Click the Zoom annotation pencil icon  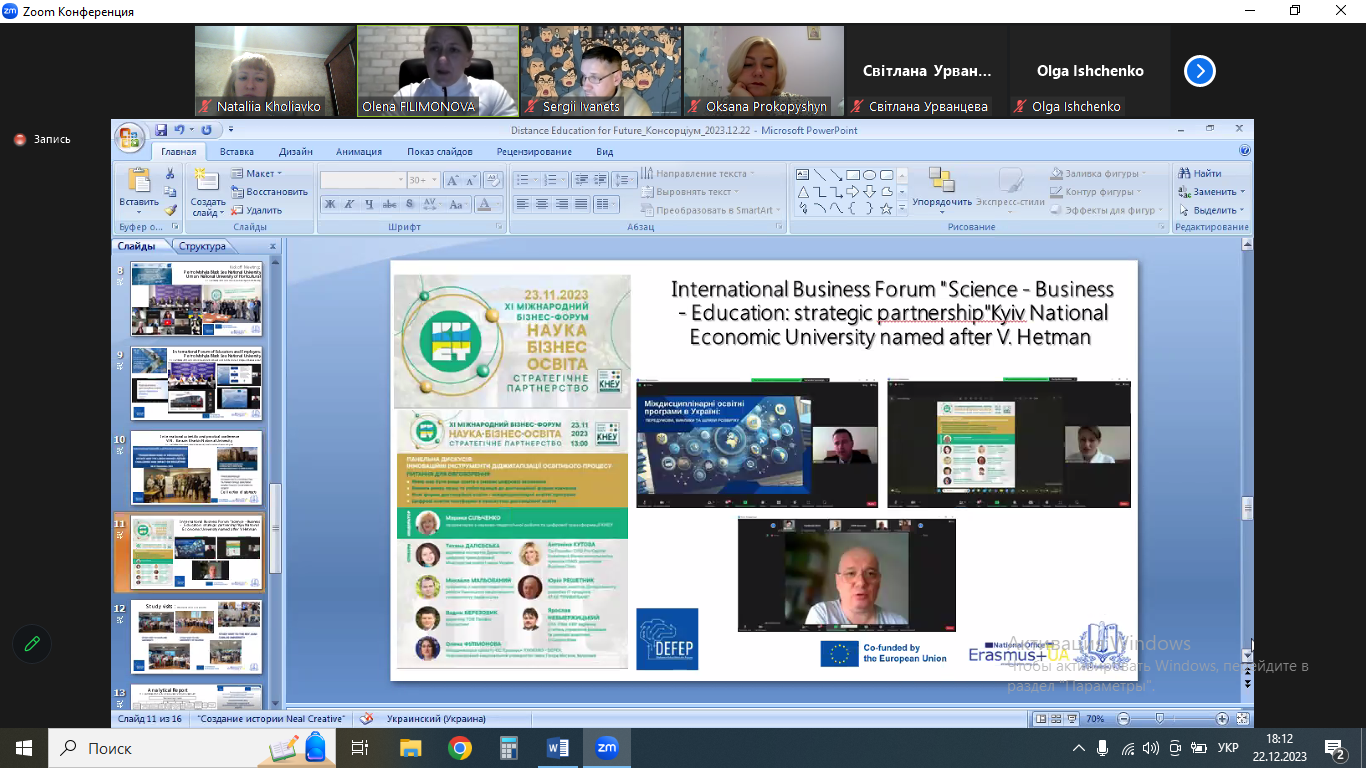pyautogui.click(x=32, y=643)
